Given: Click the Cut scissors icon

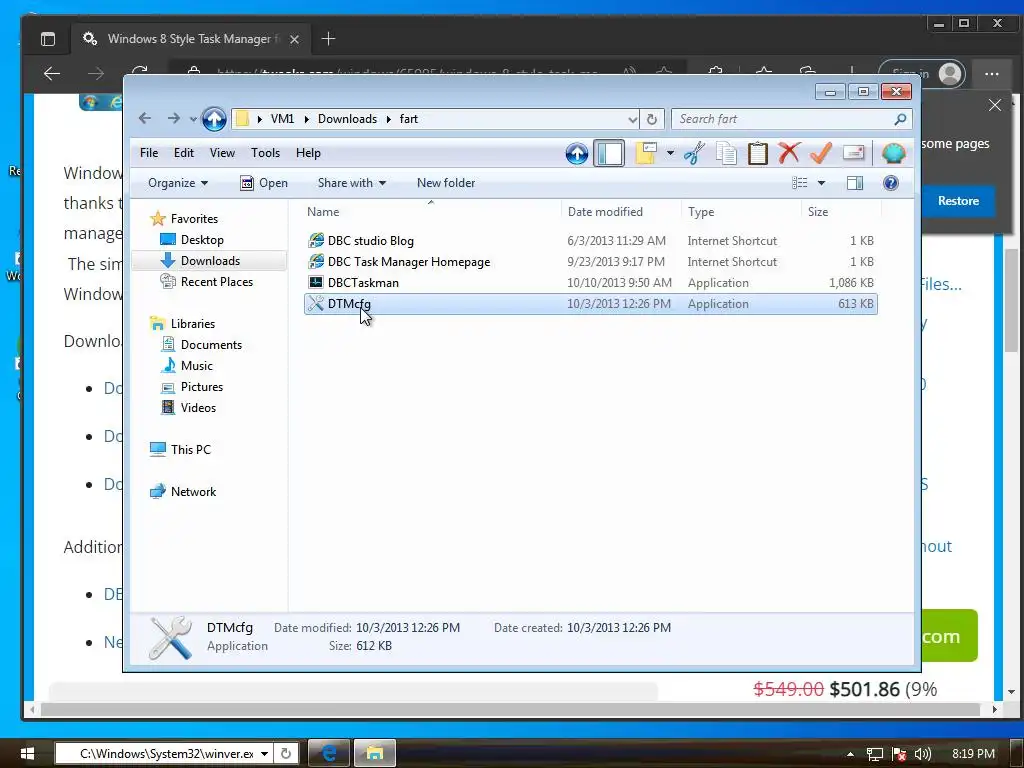Looking at the screenshot, I should pyautogui.click(x=694, y=153).
